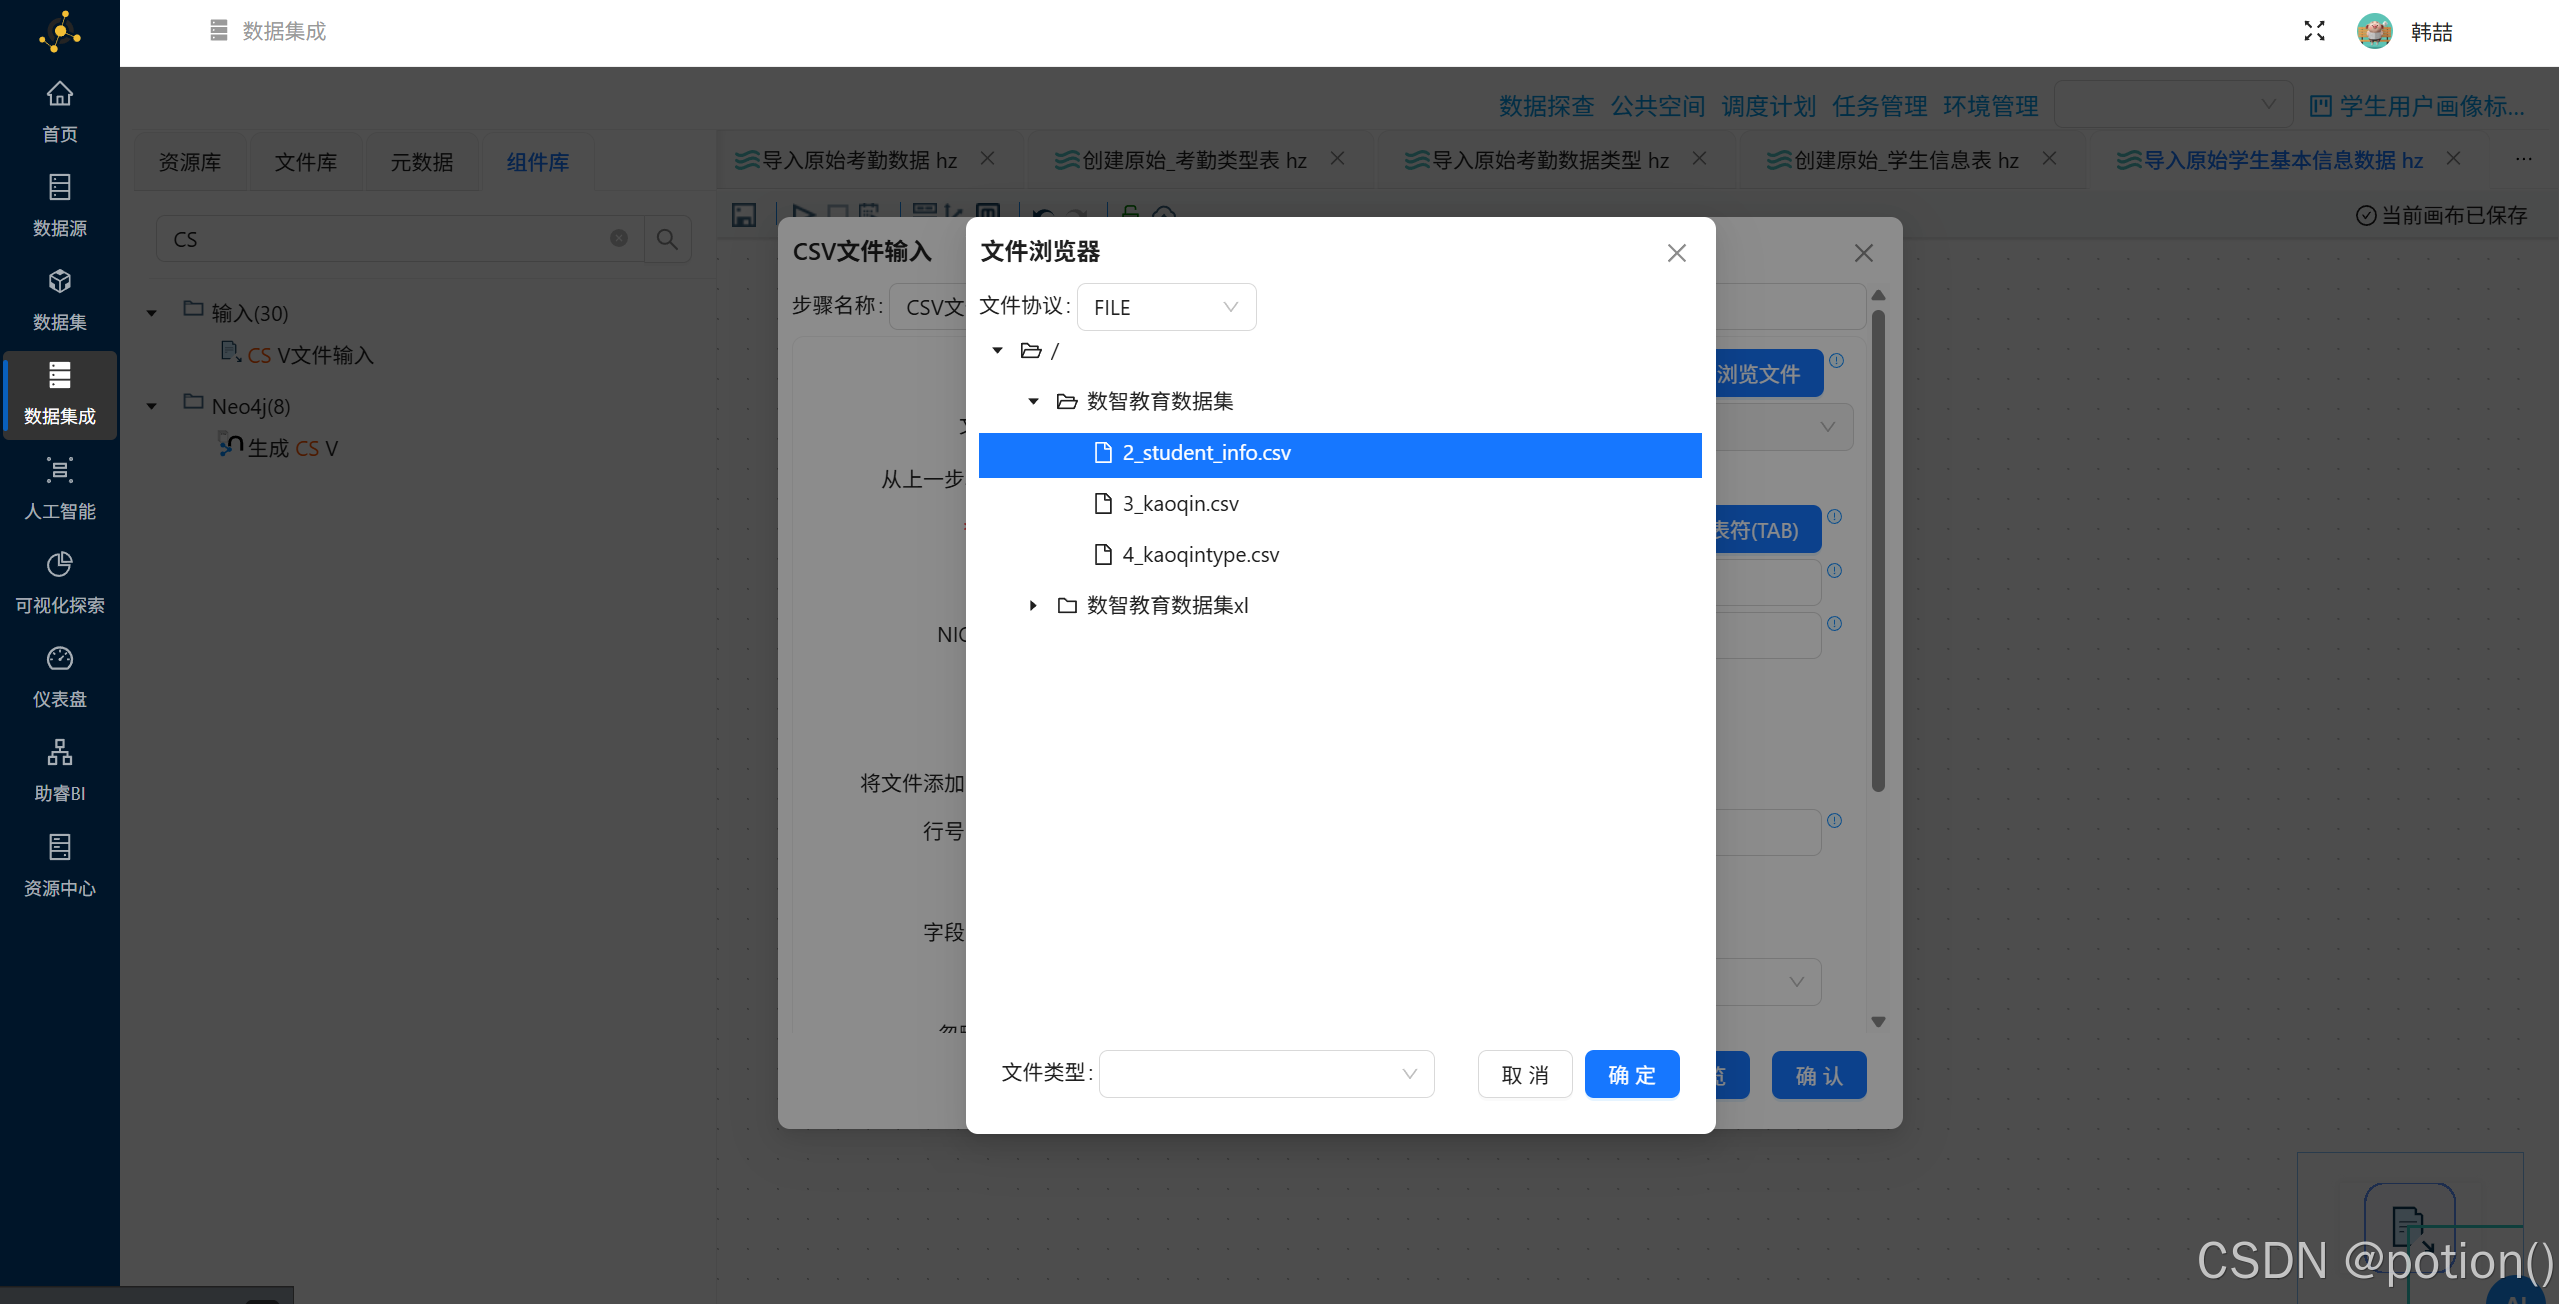The height and width of the screenshot is (1304, 2559).
Task: Click the CSV dialog vertical scrollbar thumb
Action: pyautogui.click(x=1878, y=550)
